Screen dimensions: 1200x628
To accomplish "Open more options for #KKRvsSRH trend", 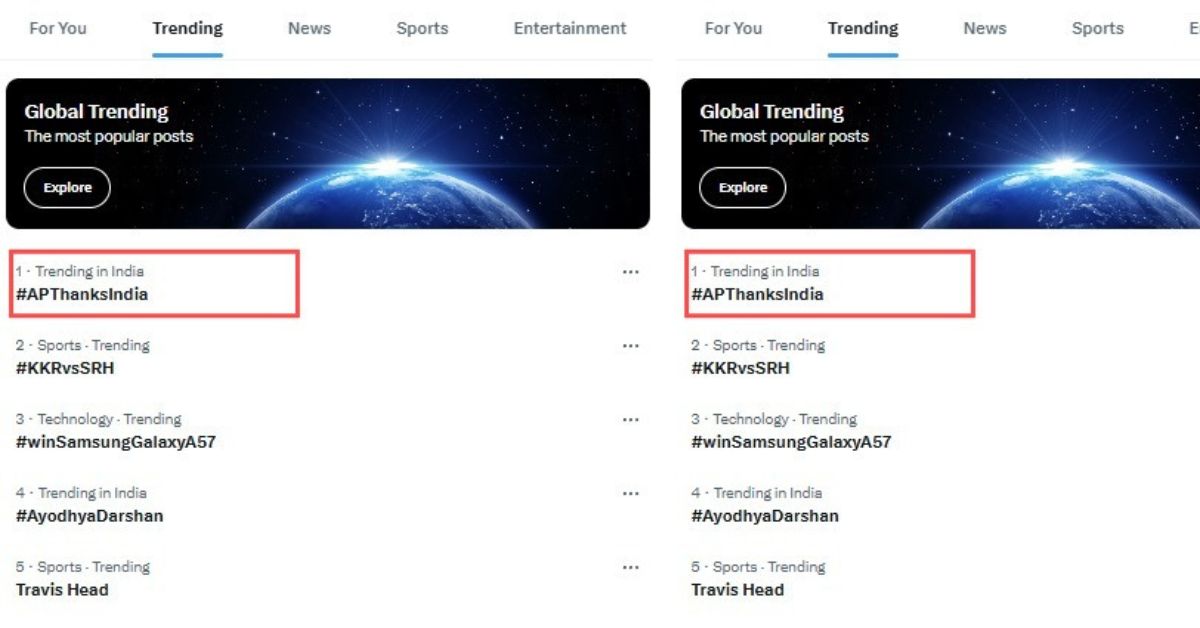I will coord(630,346).
